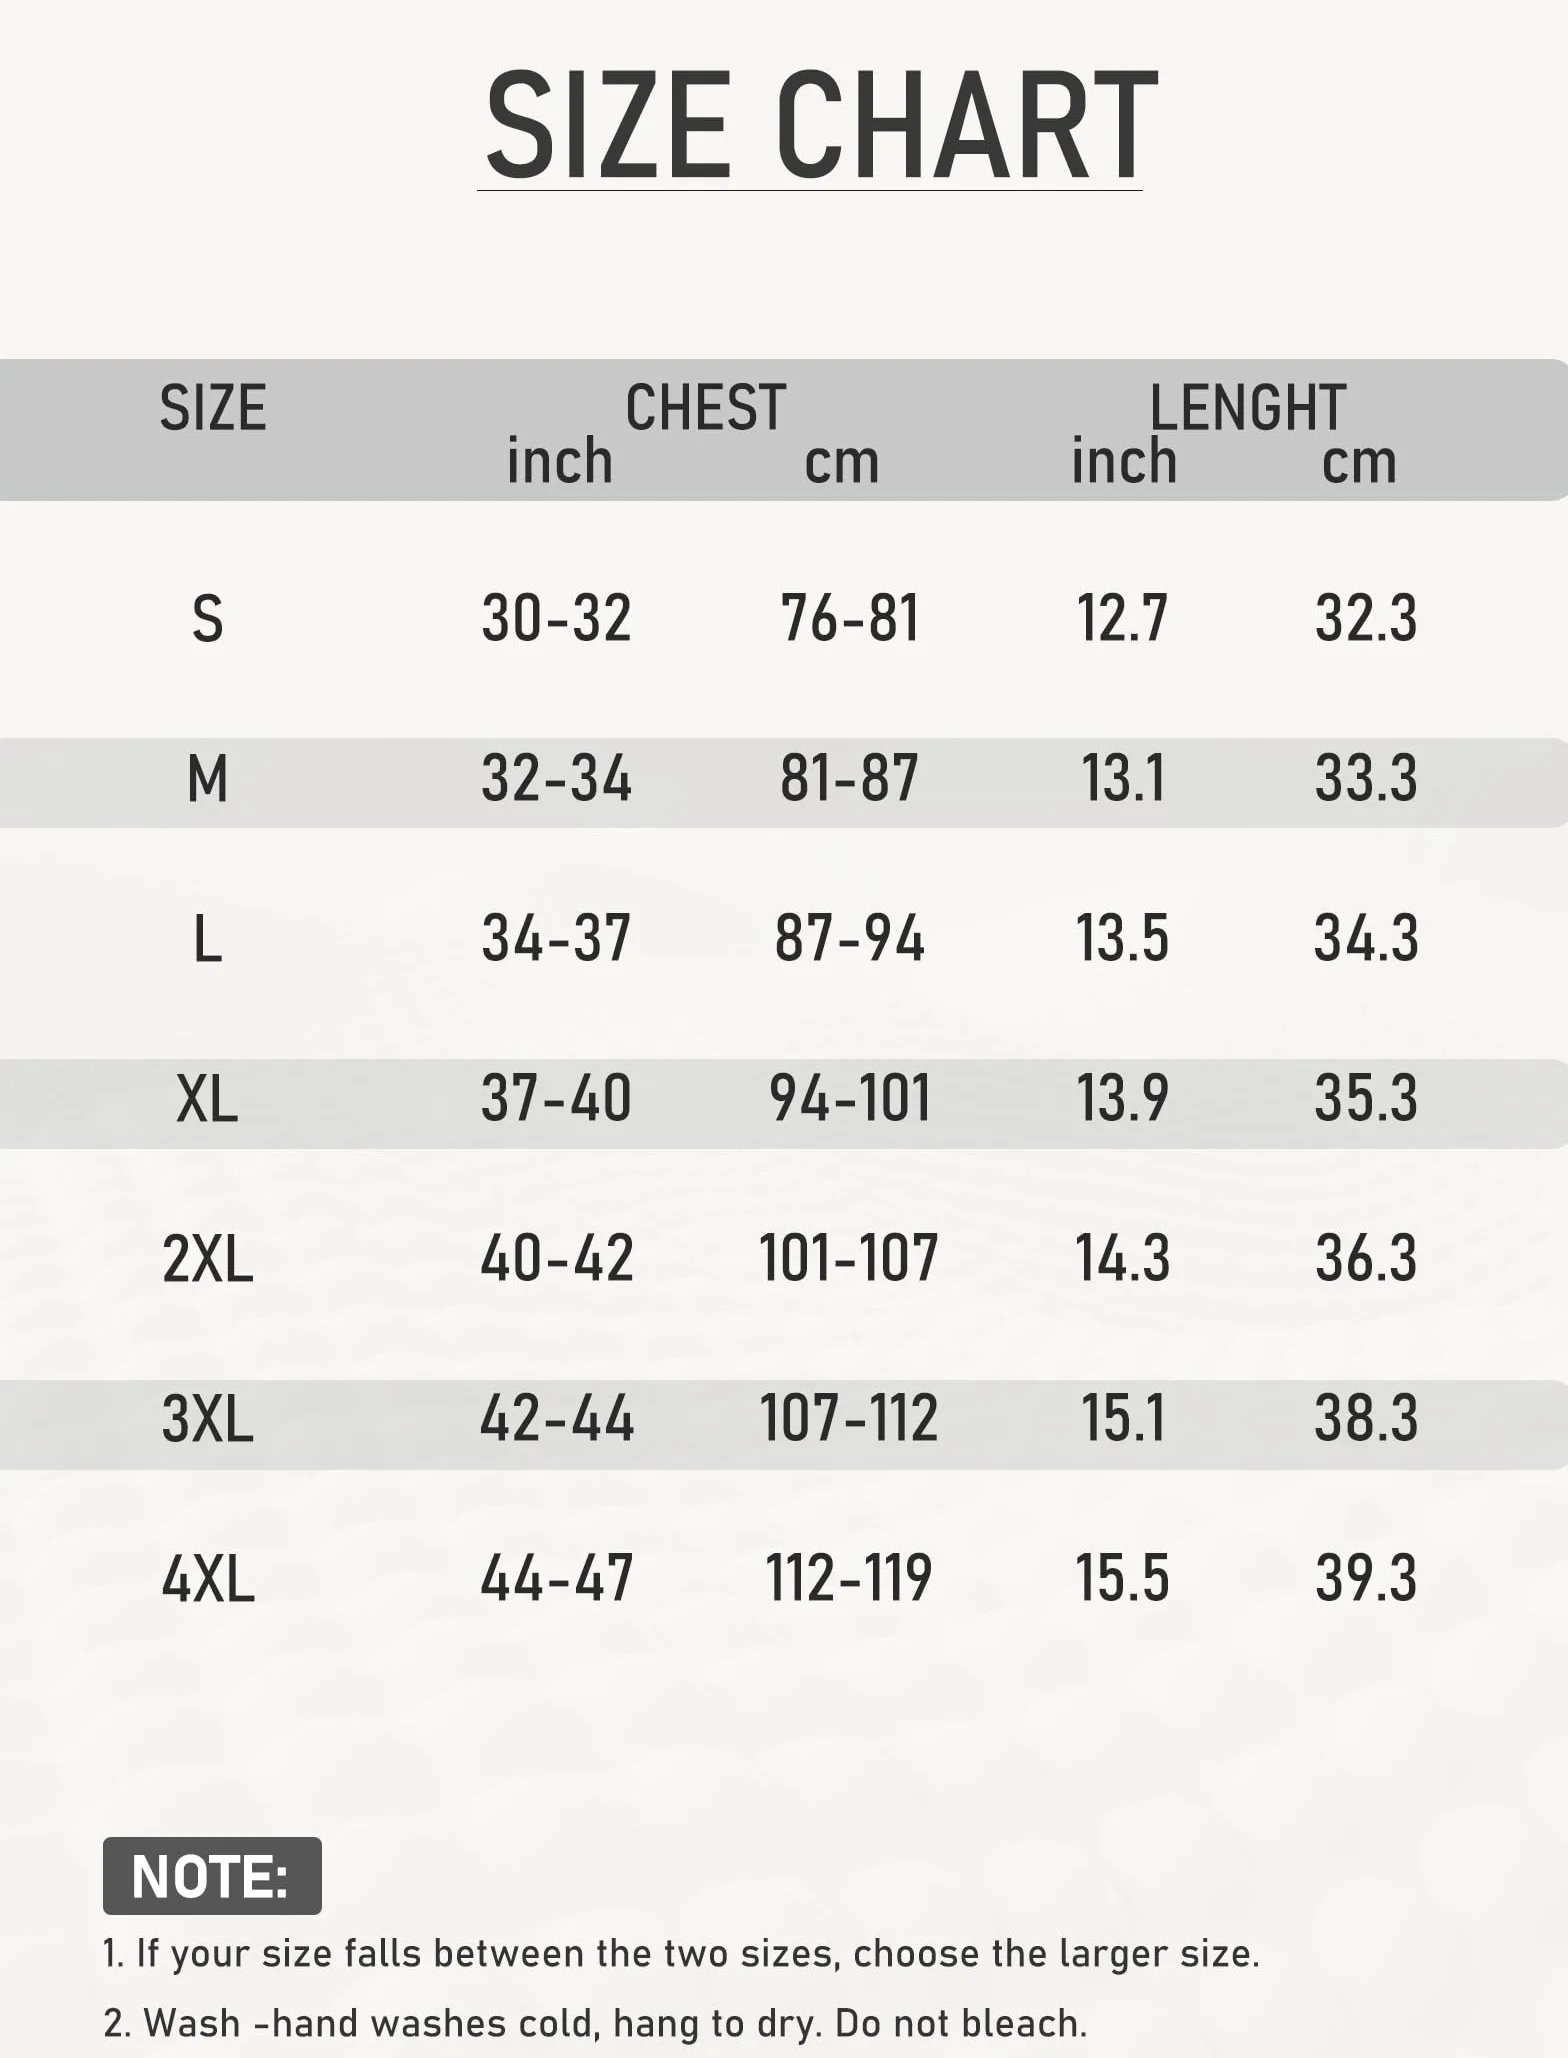Viewport: 1568px width, 2058px height.
Task: Click the L size row label
Action: pos(207,940)
